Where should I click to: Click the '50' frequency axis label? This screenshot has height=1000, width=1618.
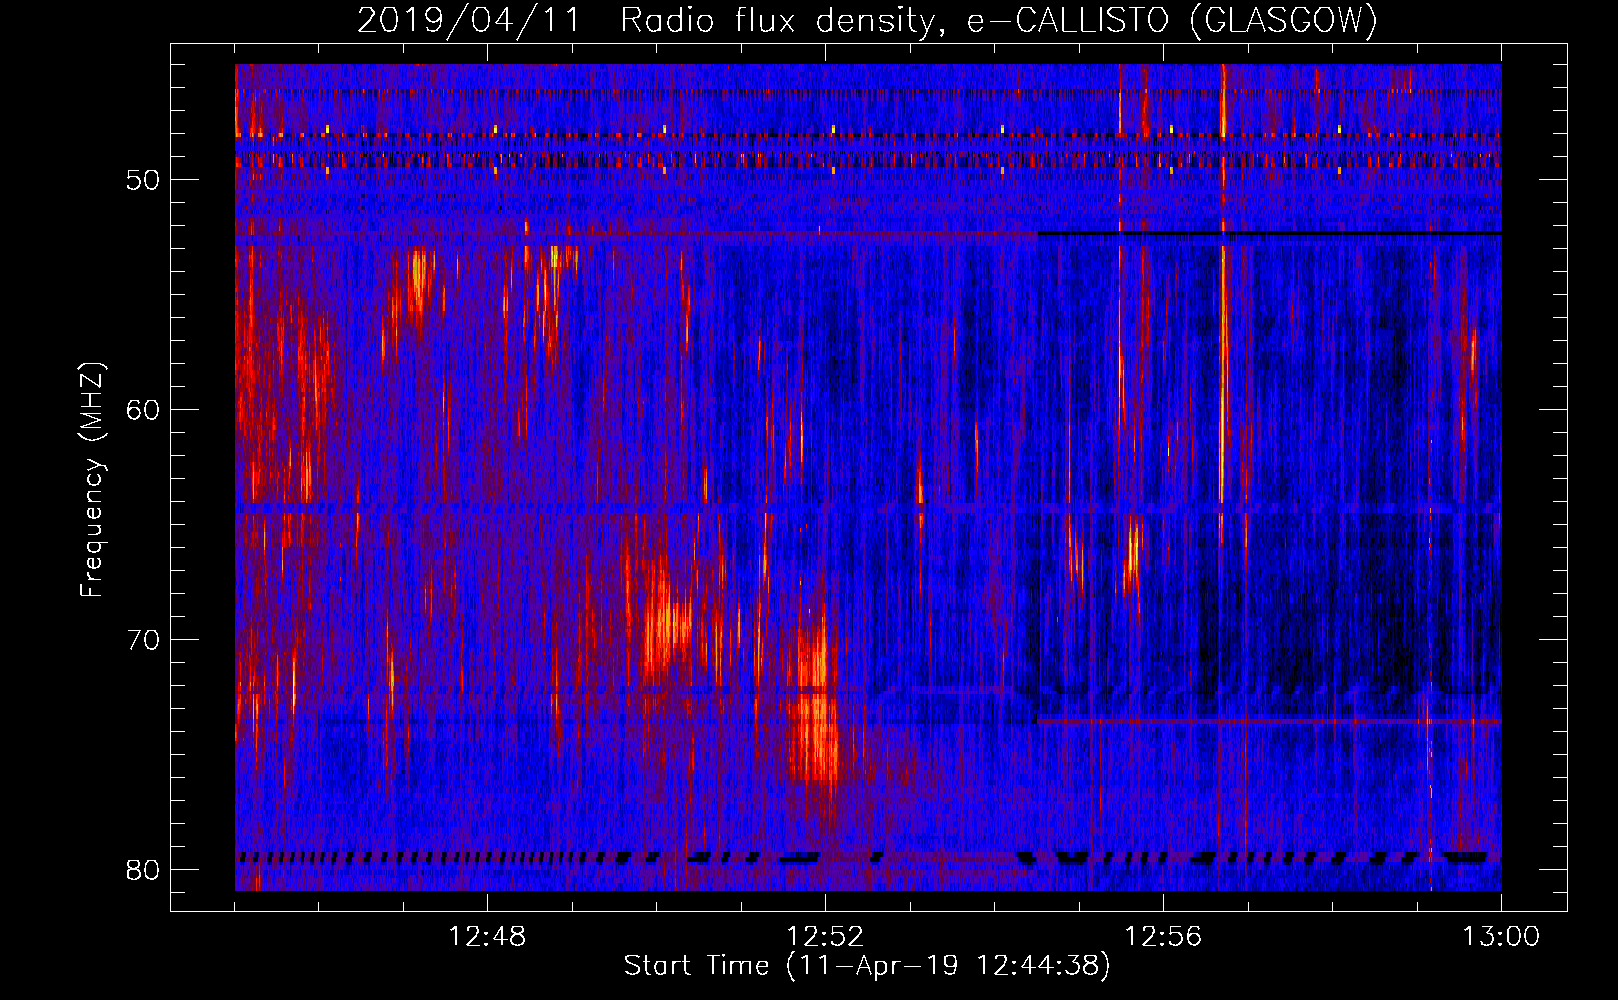(x=144, y=180)
